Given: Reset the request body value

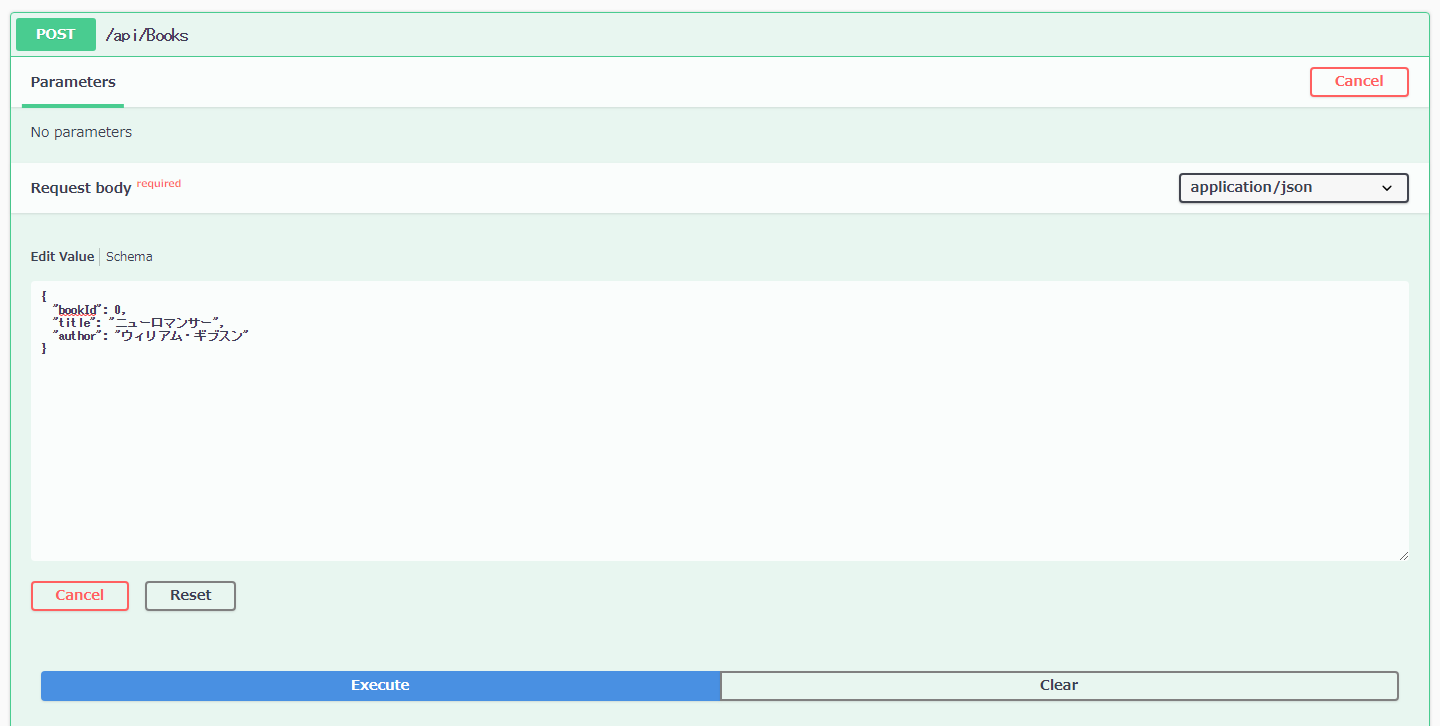Looking at the screenshot, I should 190,596.
